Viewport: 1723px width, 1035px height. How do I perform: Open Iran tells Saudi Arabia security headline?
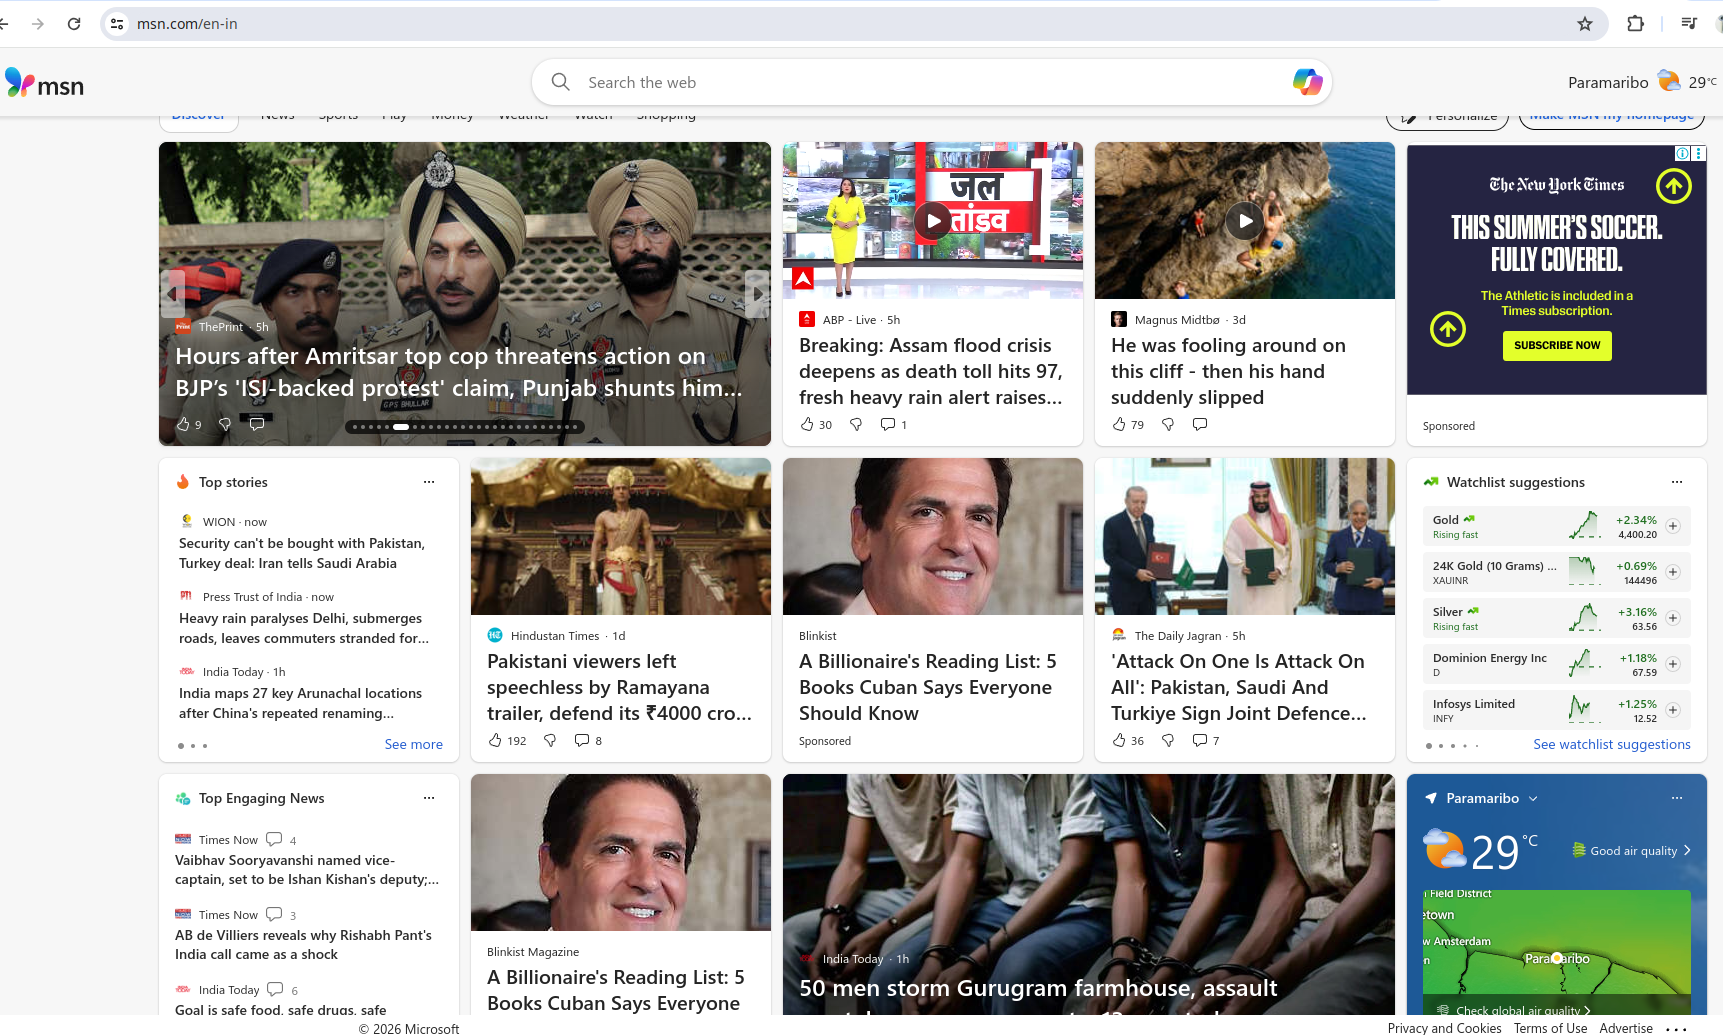[x=302, y=553]
